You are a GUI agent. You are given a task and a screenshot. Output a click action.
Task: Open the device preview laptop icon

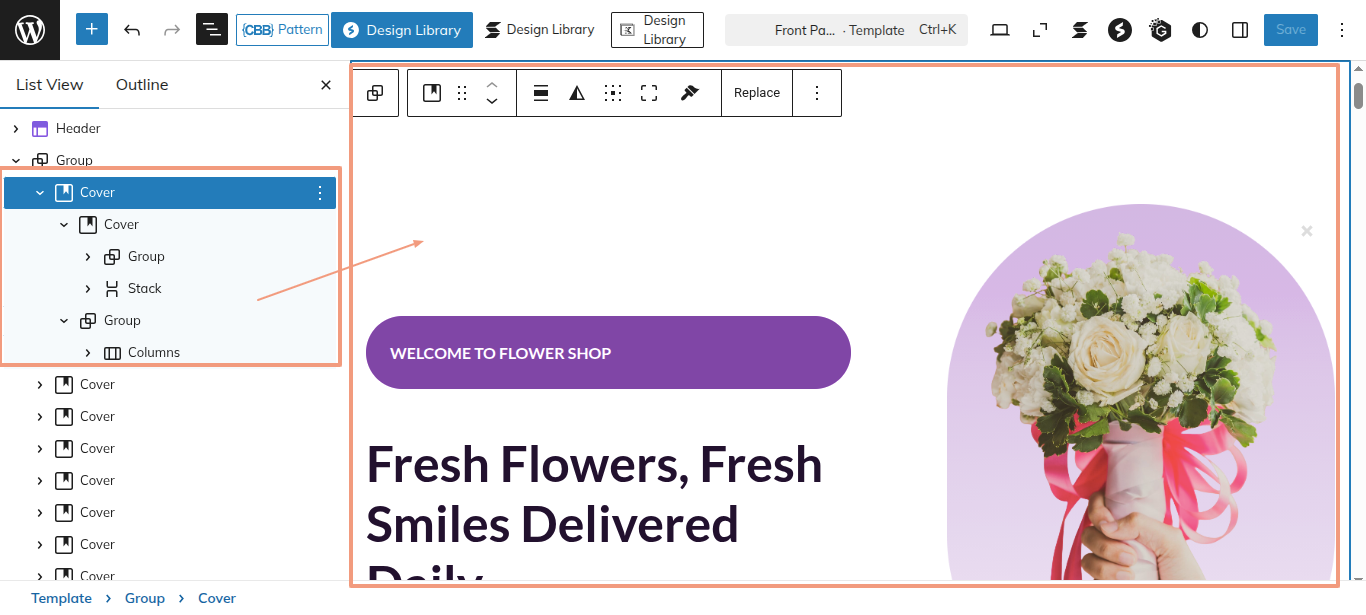click(x=1000, y=30)
